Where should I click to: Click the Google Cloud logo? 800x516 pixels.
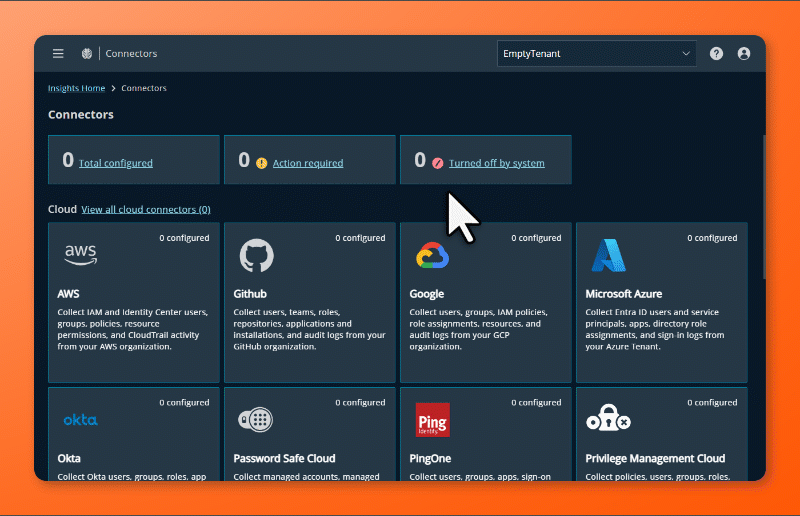click(x=433, y=255)
